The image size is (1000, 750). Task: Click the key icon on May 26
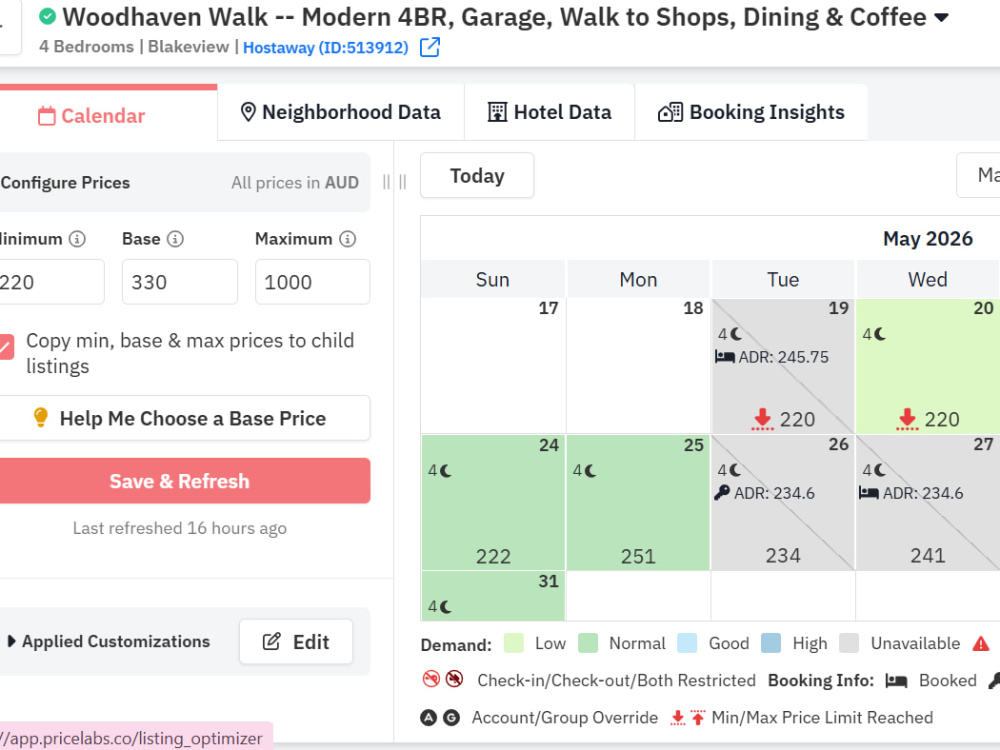coord(722,493)
